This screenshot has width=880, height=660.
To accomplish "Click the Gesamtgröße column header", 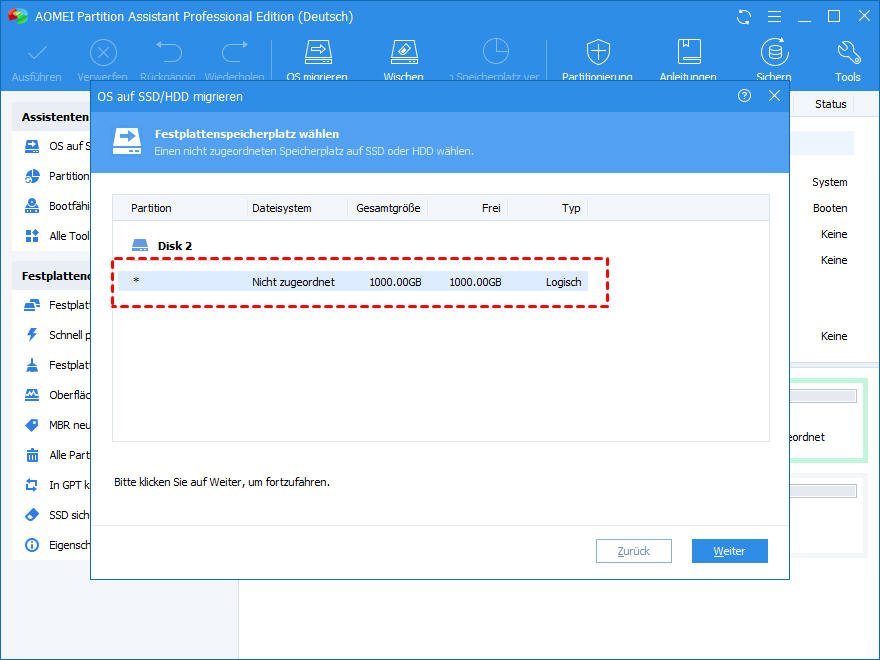I will click(388, 208).
